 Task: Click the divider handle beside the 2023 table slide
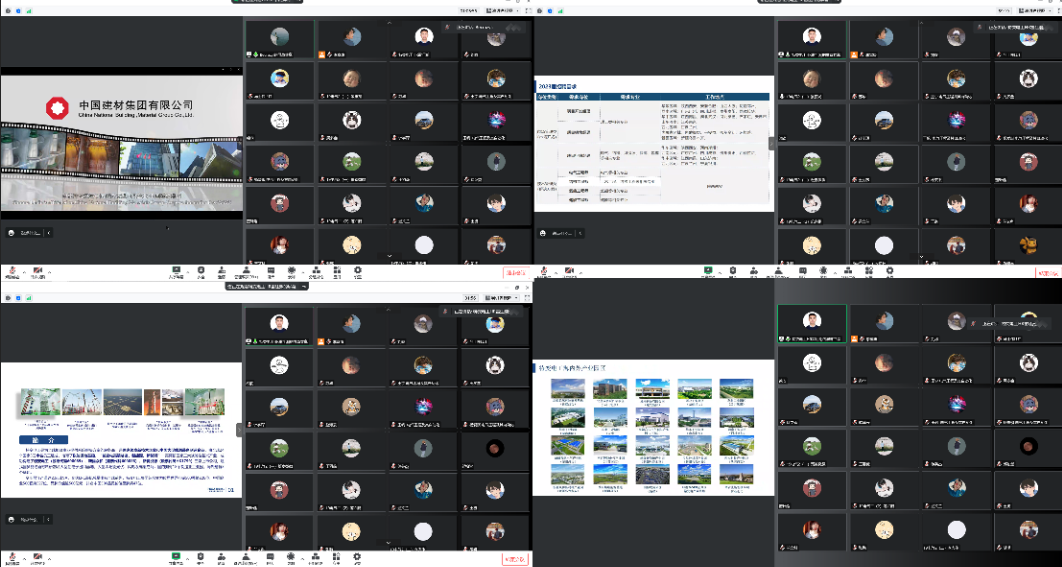771,143
